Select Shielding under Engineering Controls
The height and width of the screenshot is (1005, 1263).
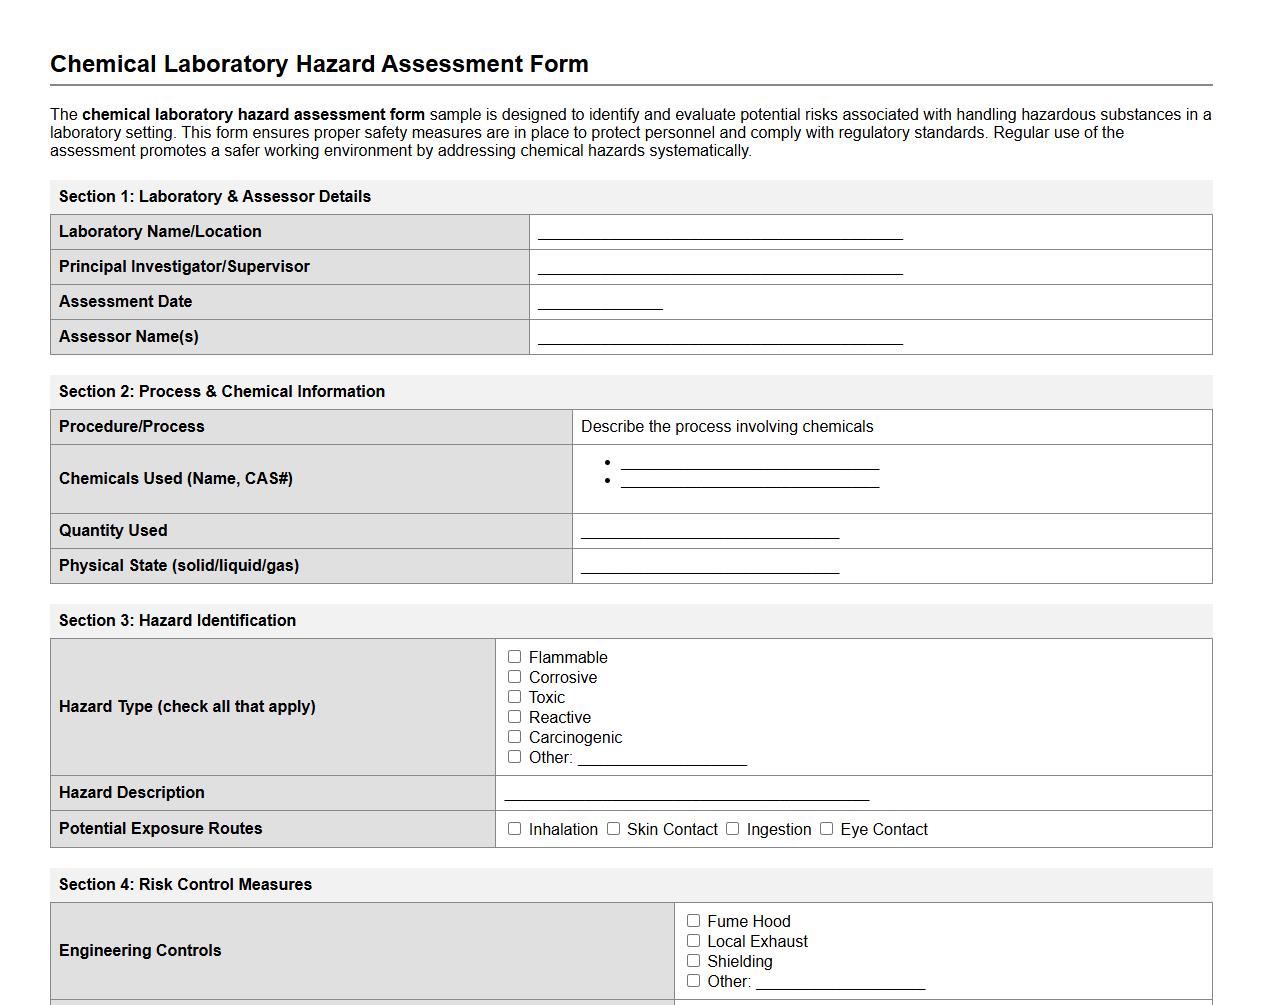[x=693, y=960]
